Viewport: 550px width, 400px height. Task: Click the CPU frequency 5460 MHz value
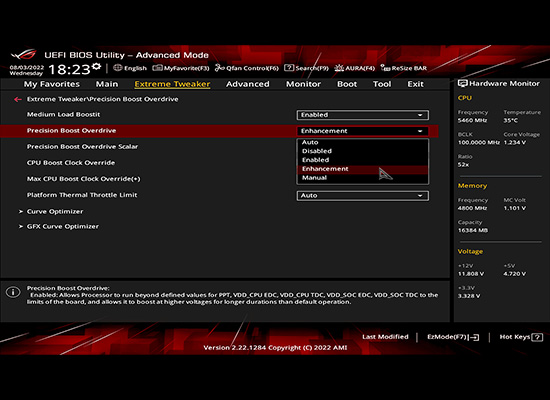[472, 120]
